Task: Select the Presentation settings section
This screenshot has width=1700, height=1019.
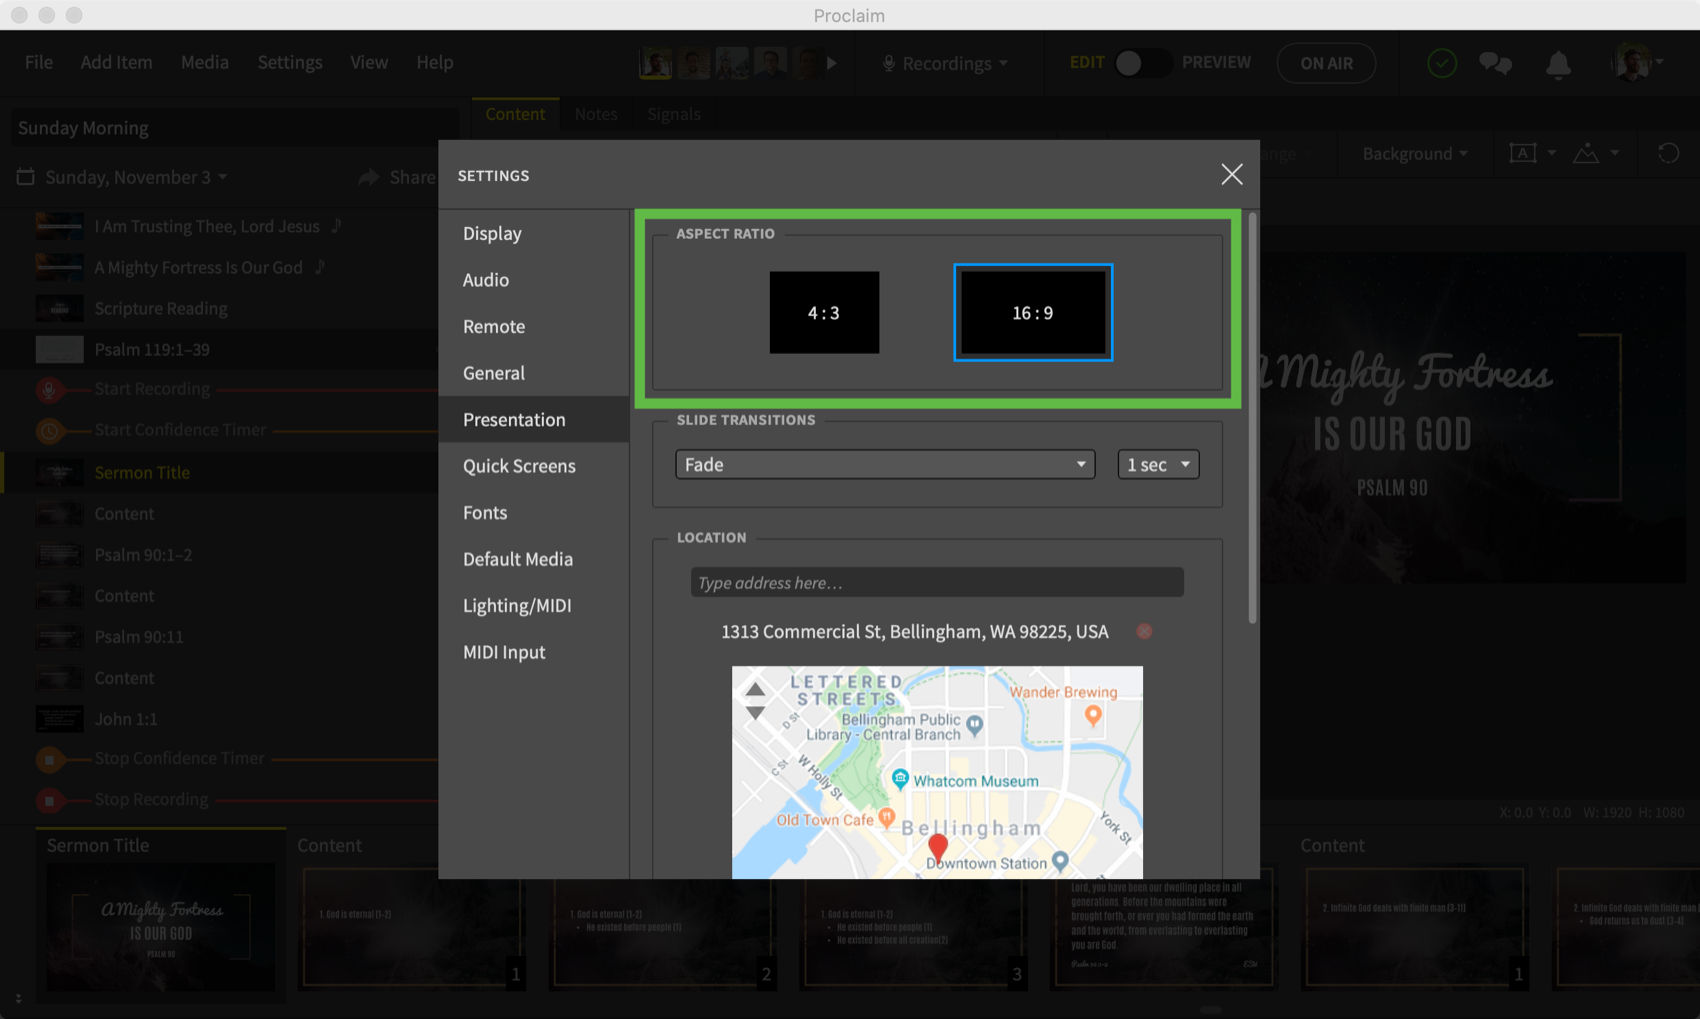Action: (534, 419)
